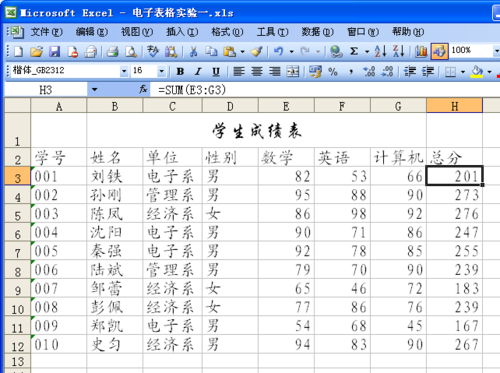The image size is (500, 373).
Task: Open a file with the folder icon
Action: click(37, 52)
